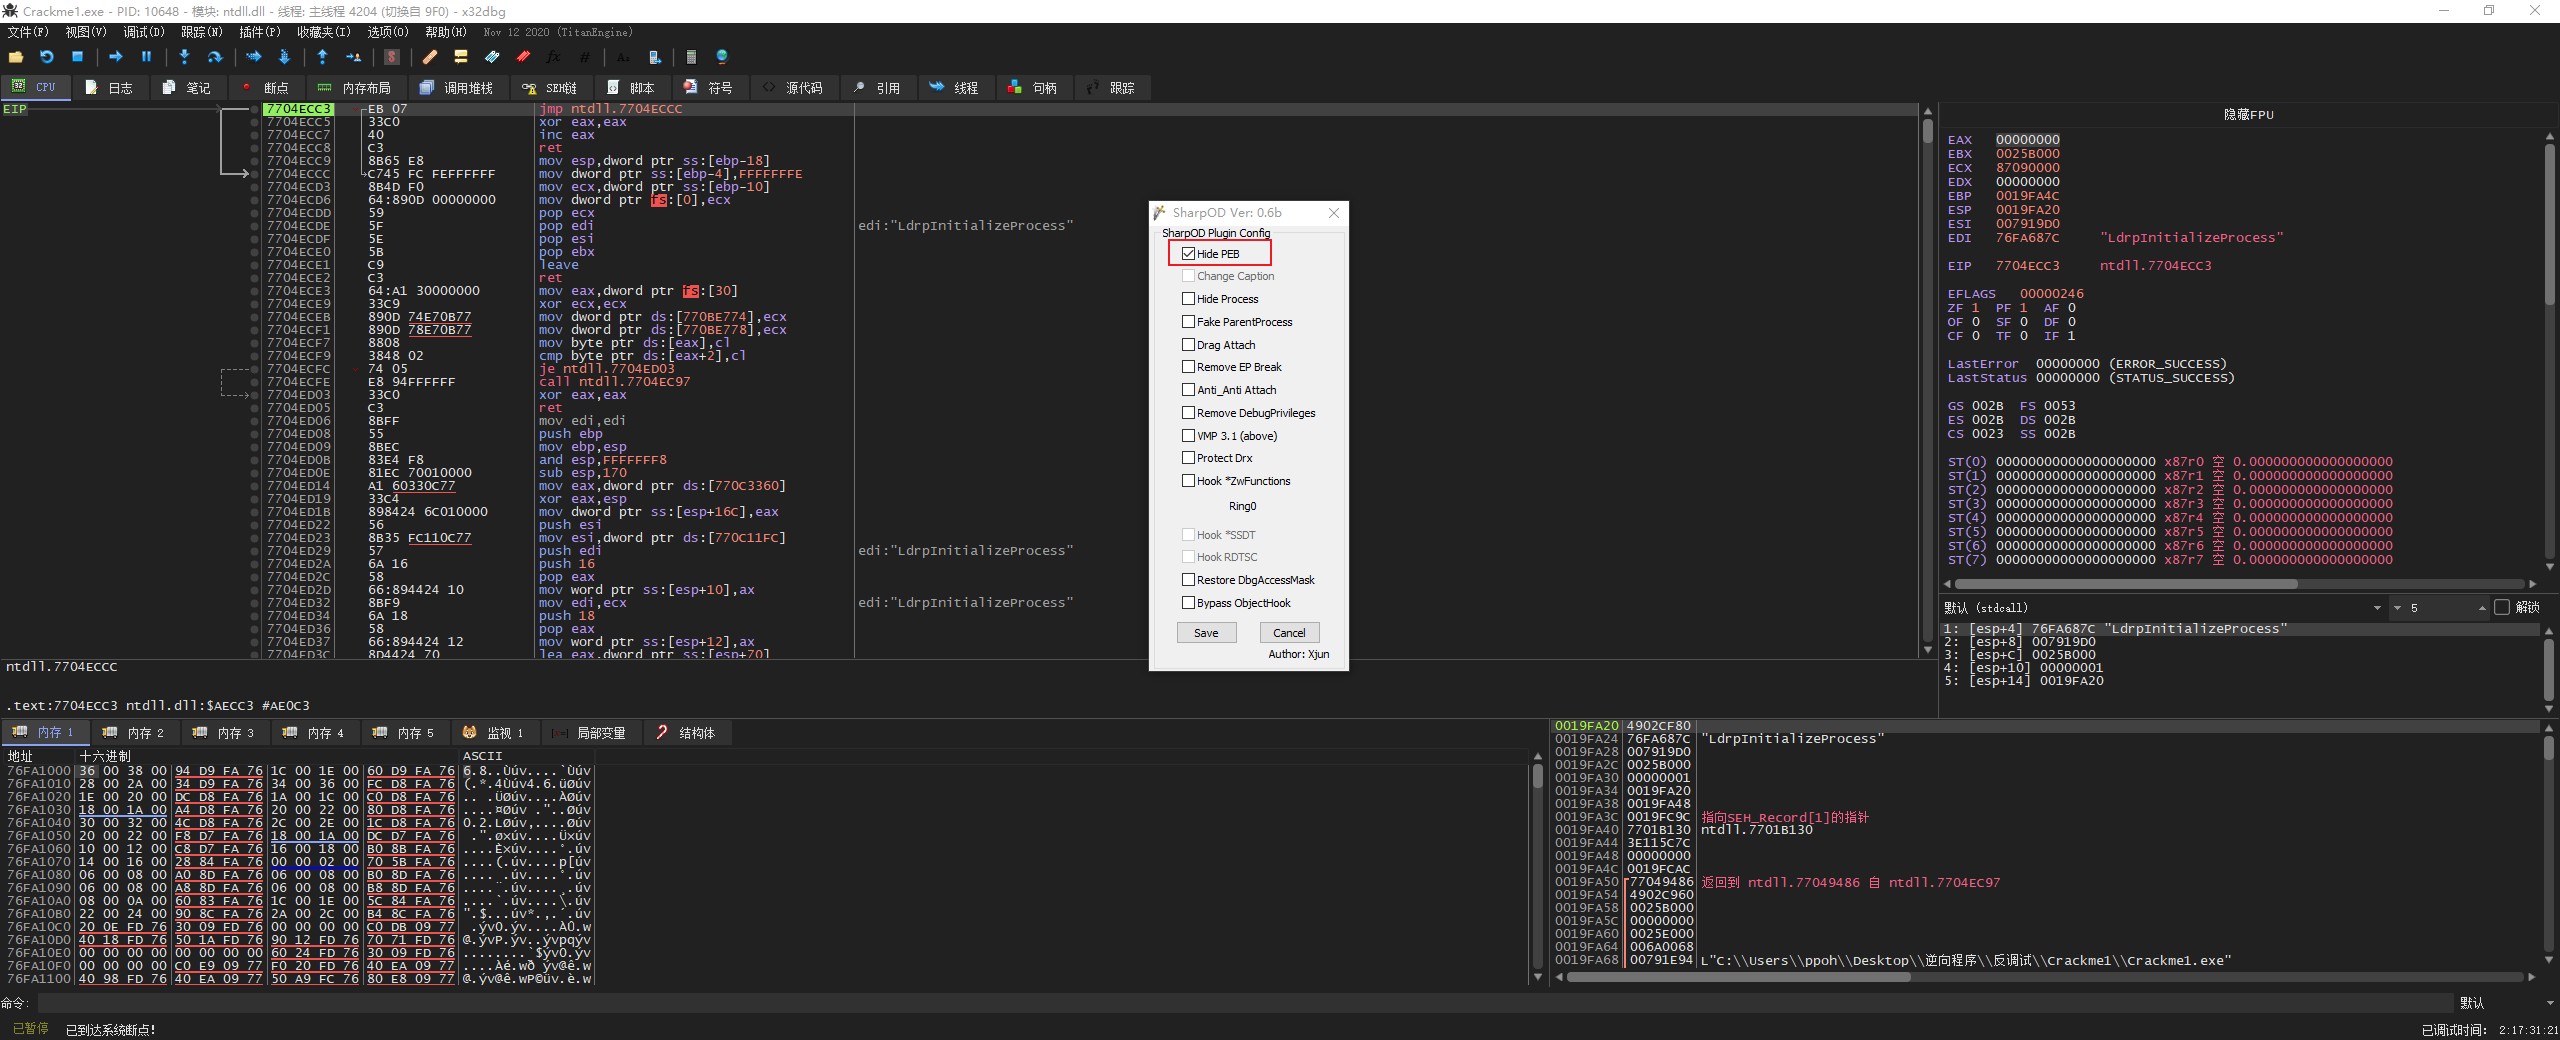Enable the Protect Drx checkbox
This screenshot has height=1040, width=2560.
pyautogui.click(x=1188, y=458)
